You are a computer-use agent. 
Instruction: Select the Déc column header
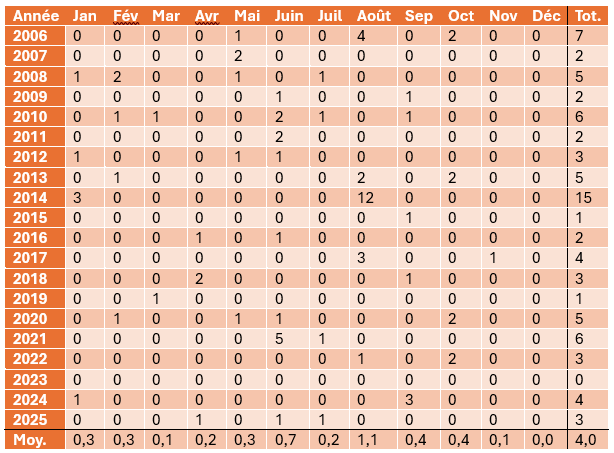coord(546,16)
